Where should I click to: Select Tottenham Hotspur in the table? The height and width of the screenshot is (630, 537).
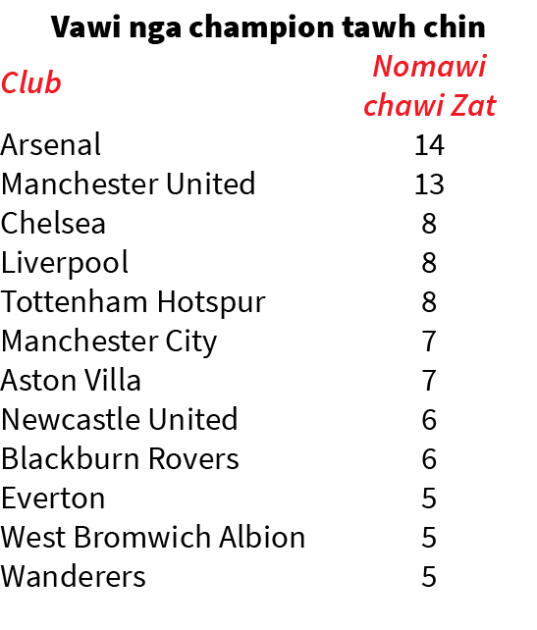click(x=133, y=302)
